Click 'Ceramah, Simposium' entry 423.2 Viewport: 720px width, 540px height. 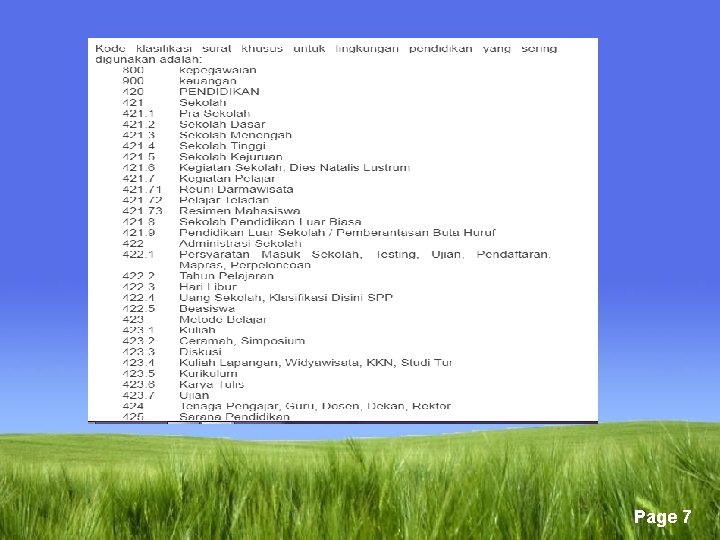(x=214, y=341)
